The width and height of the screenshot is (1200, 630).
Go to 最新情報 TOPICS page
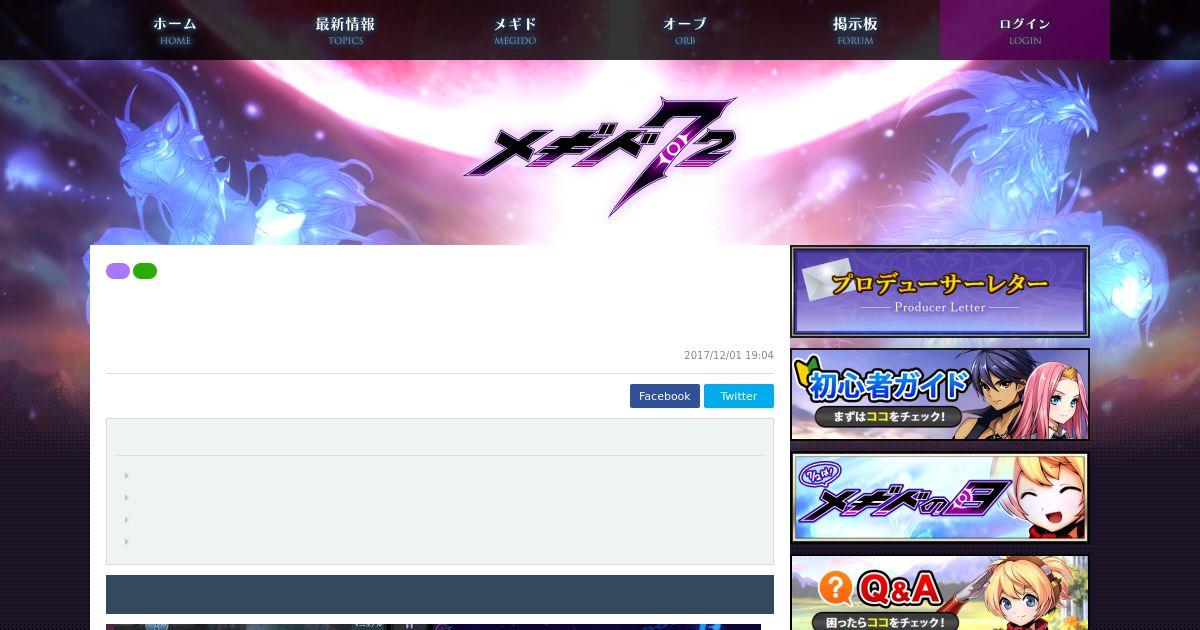345,30
